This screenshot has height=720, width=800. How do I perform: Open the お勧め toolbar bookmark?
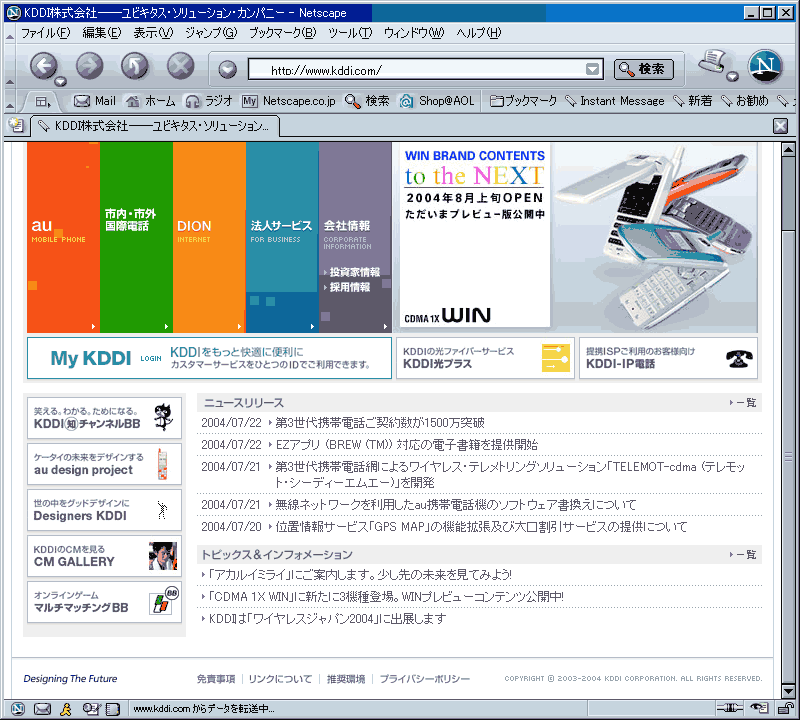pos(744,101)
